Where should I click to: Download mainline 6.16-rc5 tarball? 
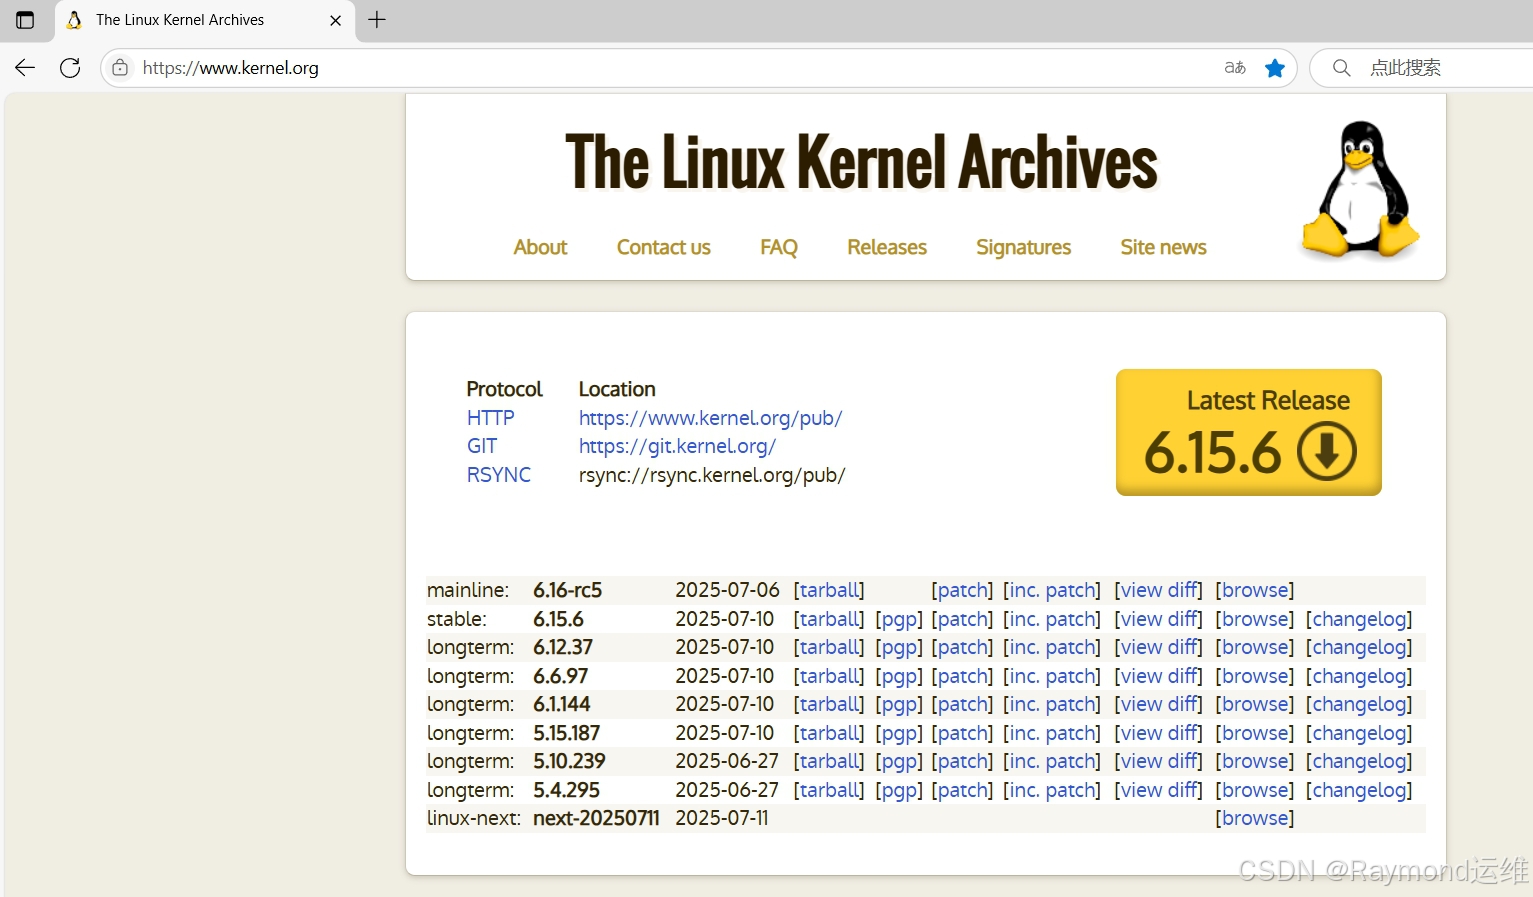pos(829,590)
